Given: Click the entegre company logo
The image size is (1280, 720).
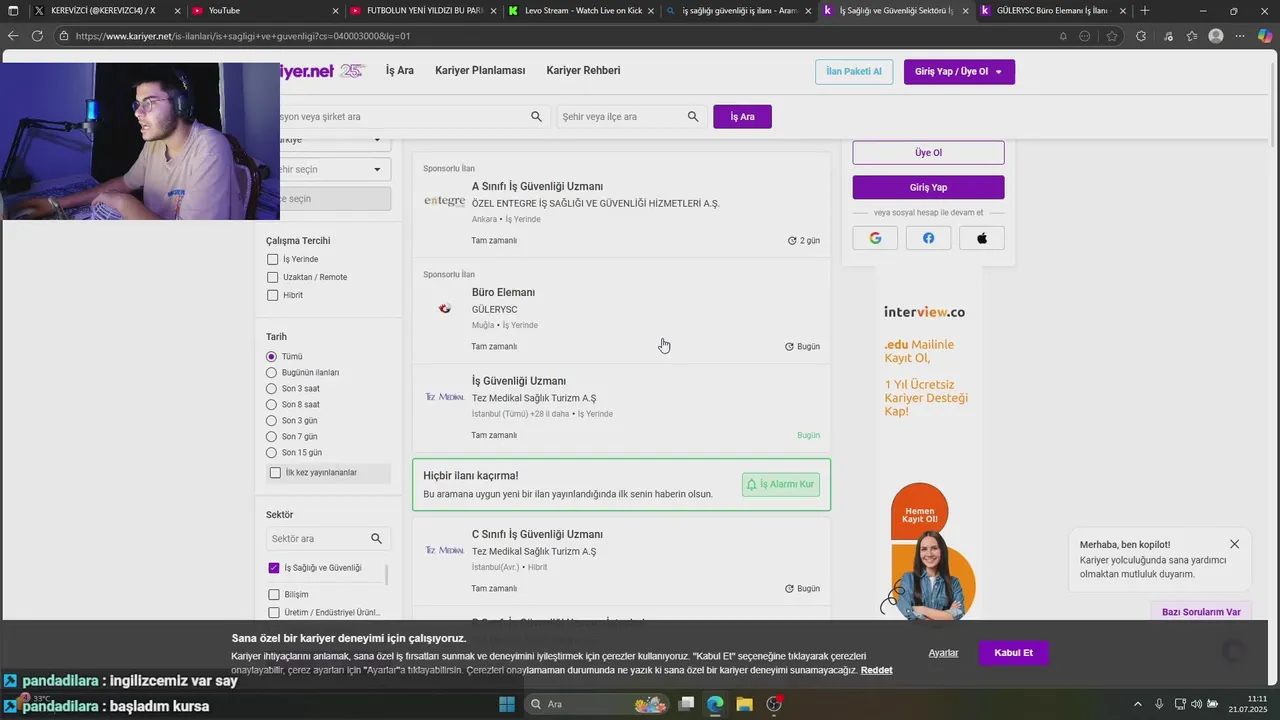Looking at the screenshot, I should (x=445, y=201).
